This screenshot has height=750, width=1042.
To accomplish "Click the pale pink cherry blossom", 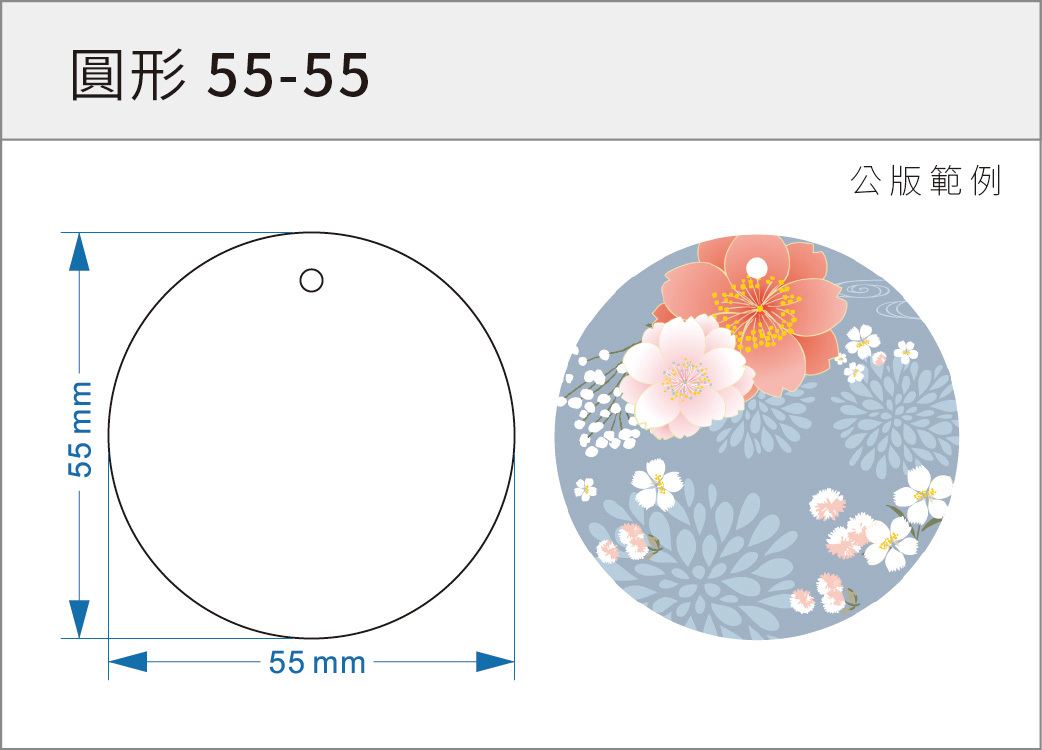I will point(686,375).
